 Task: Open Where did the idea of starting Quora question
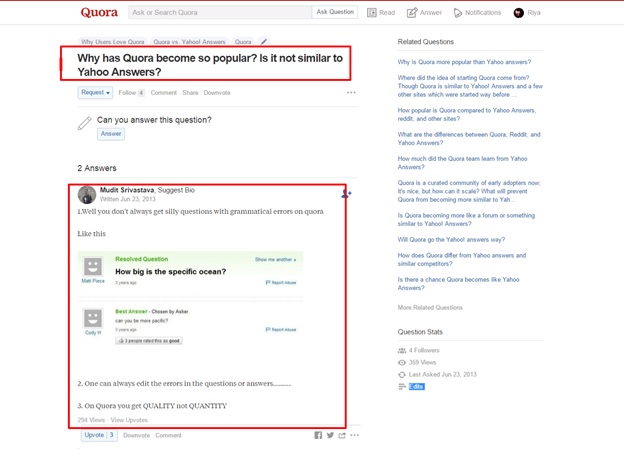click(470, 86)
